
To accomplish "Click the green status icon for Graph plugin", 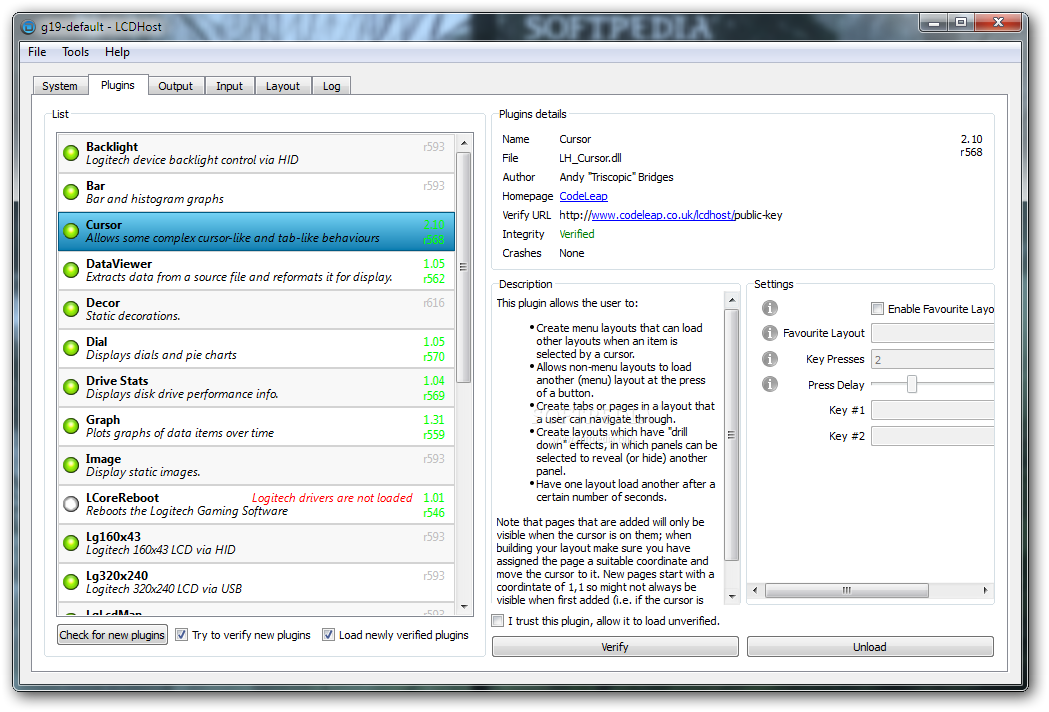I will click(71, 426).
